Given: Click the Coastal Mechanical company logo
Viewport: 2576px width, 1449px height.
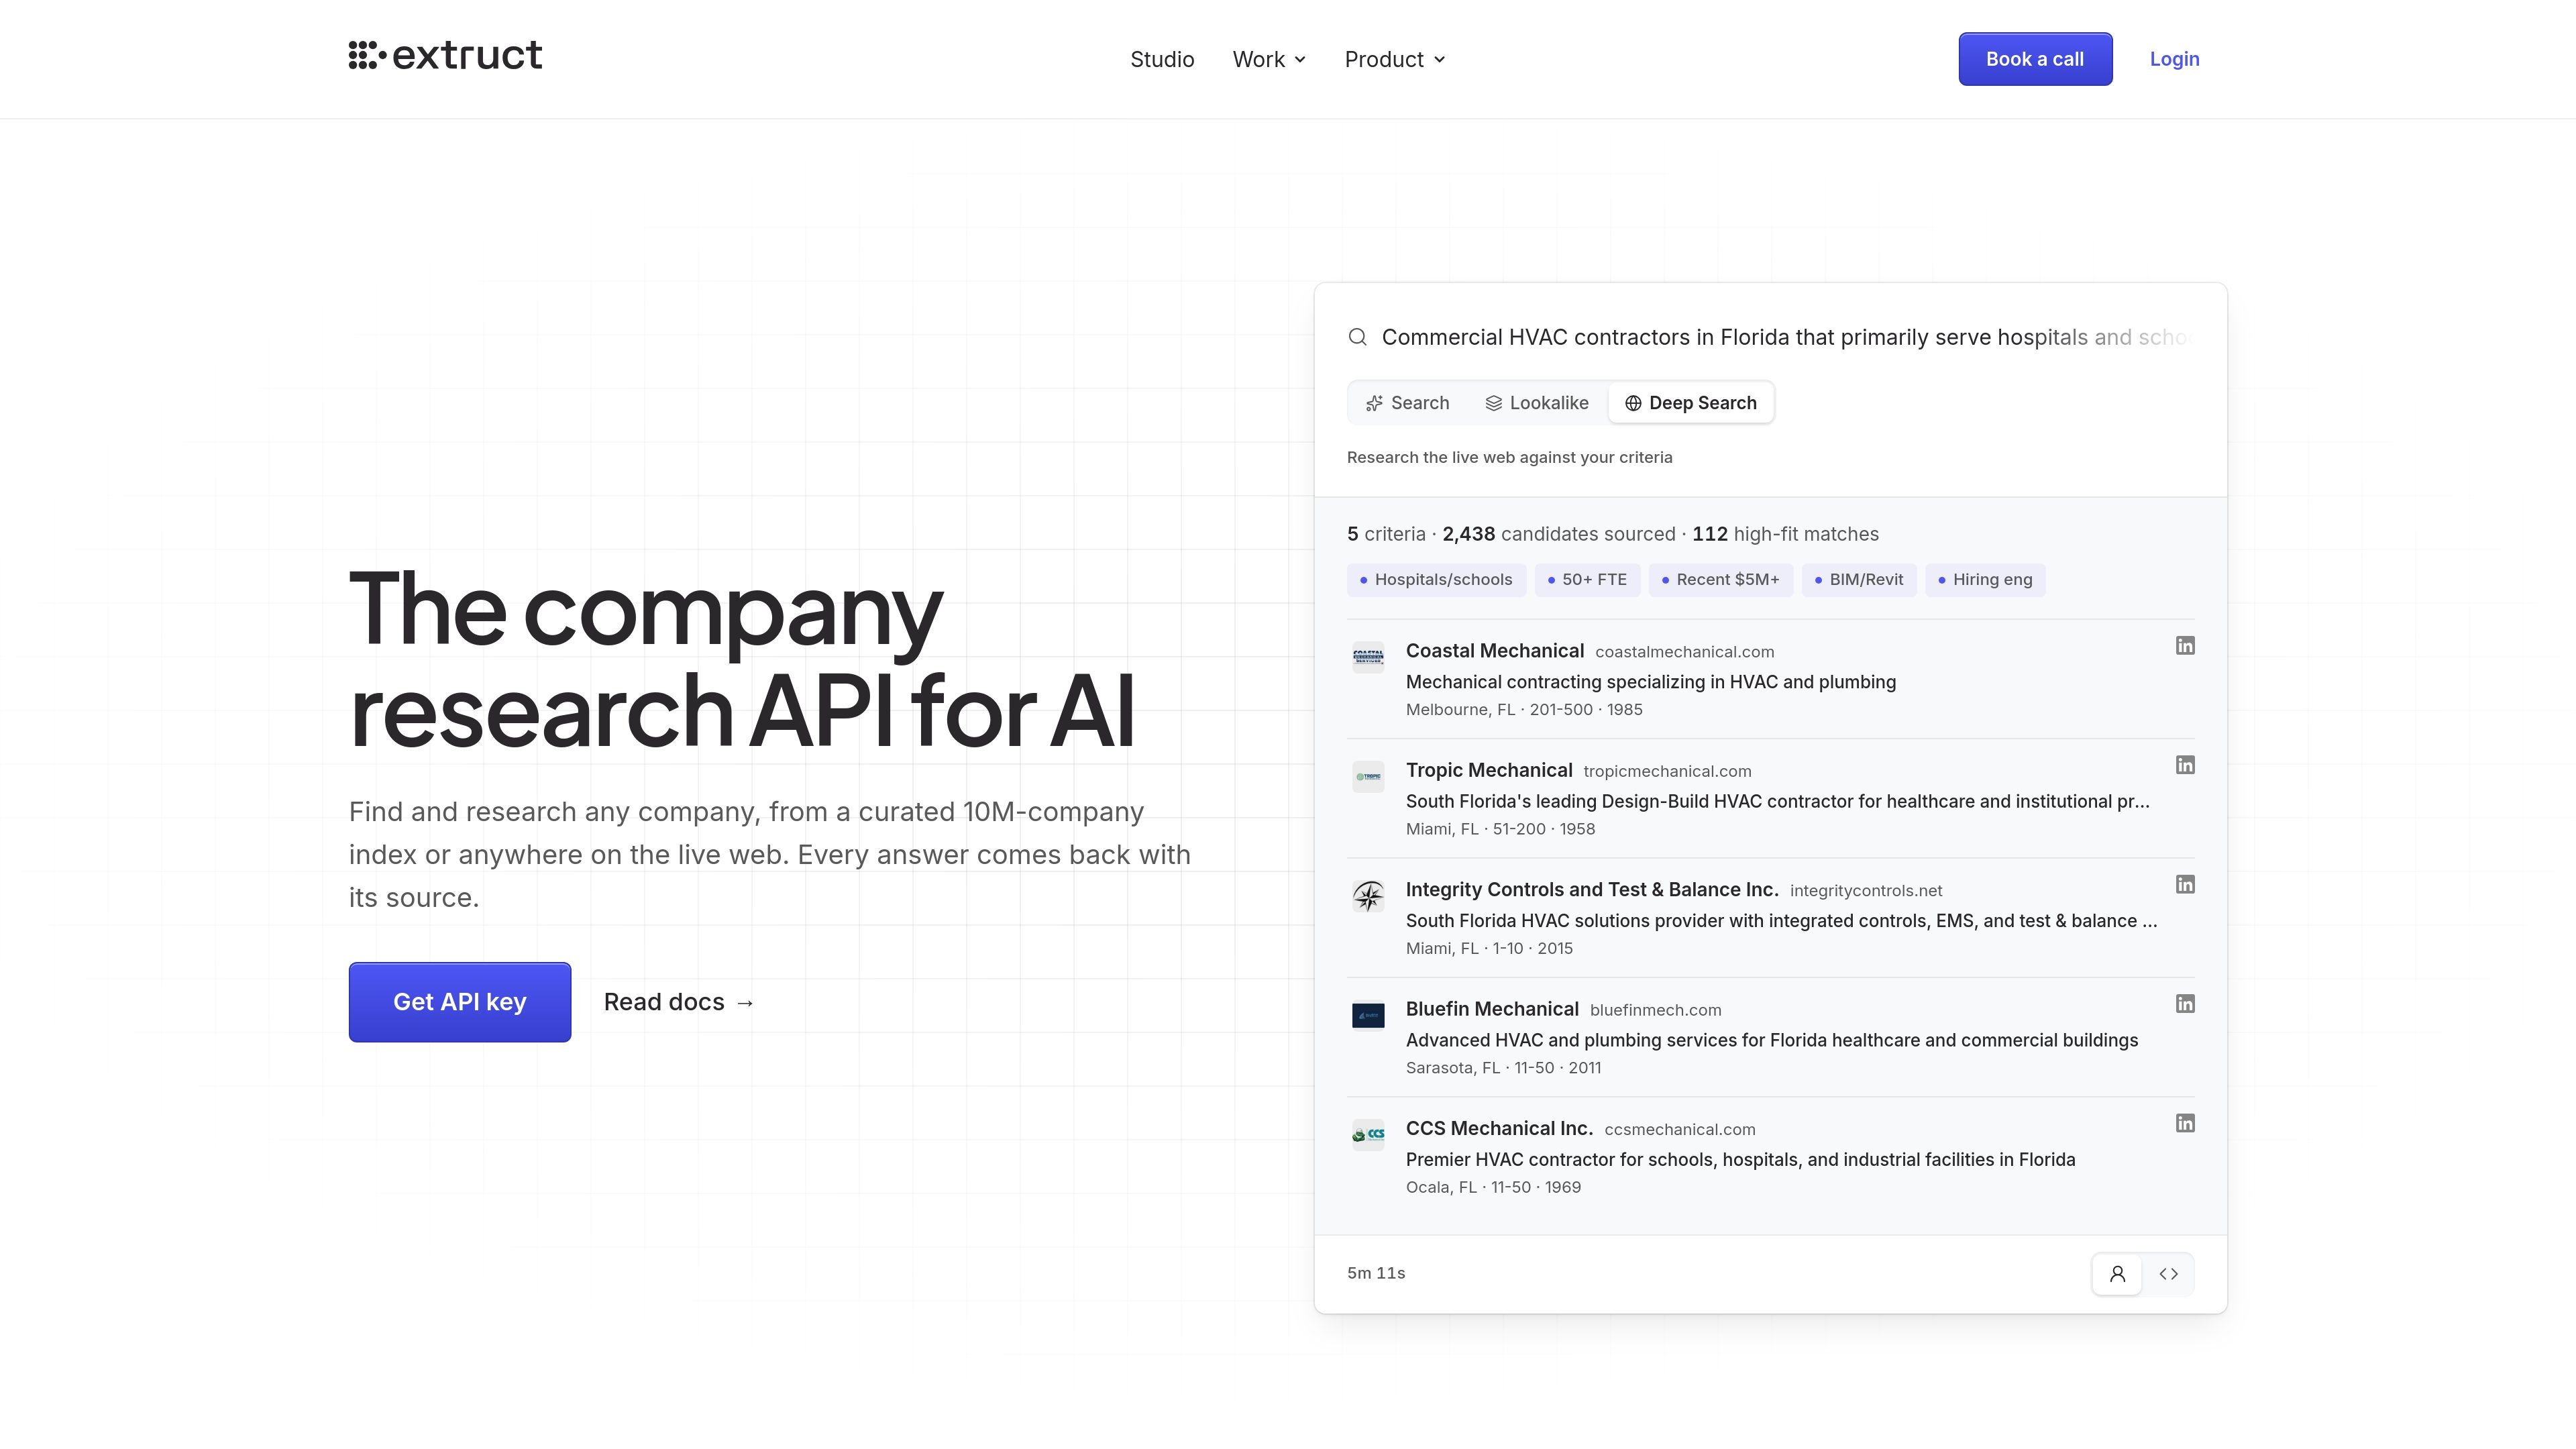Looking at the screenshot, I should click(1368, 657).
